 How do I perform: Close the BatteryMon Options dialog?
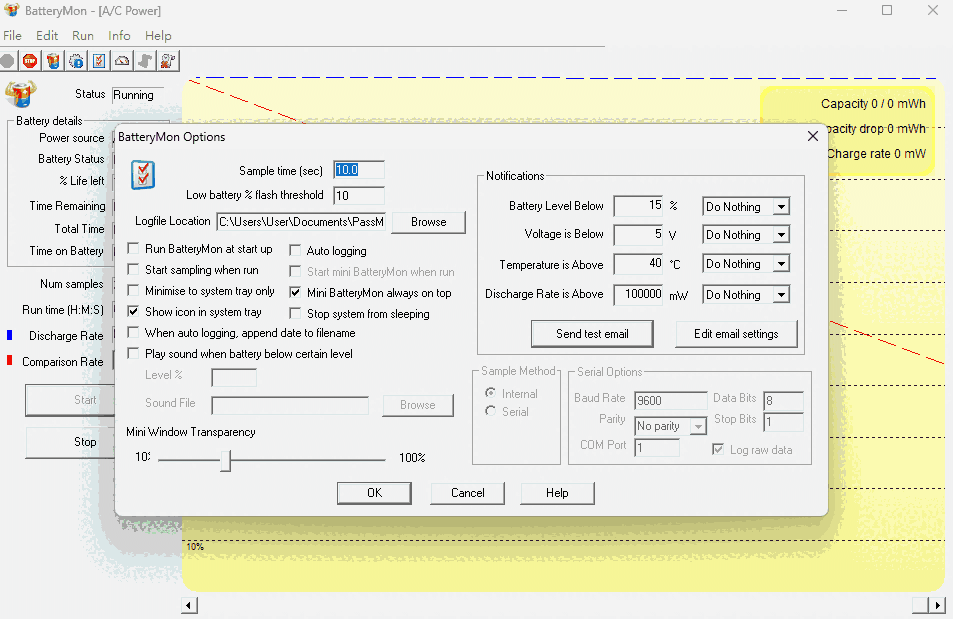coord(813,136)
